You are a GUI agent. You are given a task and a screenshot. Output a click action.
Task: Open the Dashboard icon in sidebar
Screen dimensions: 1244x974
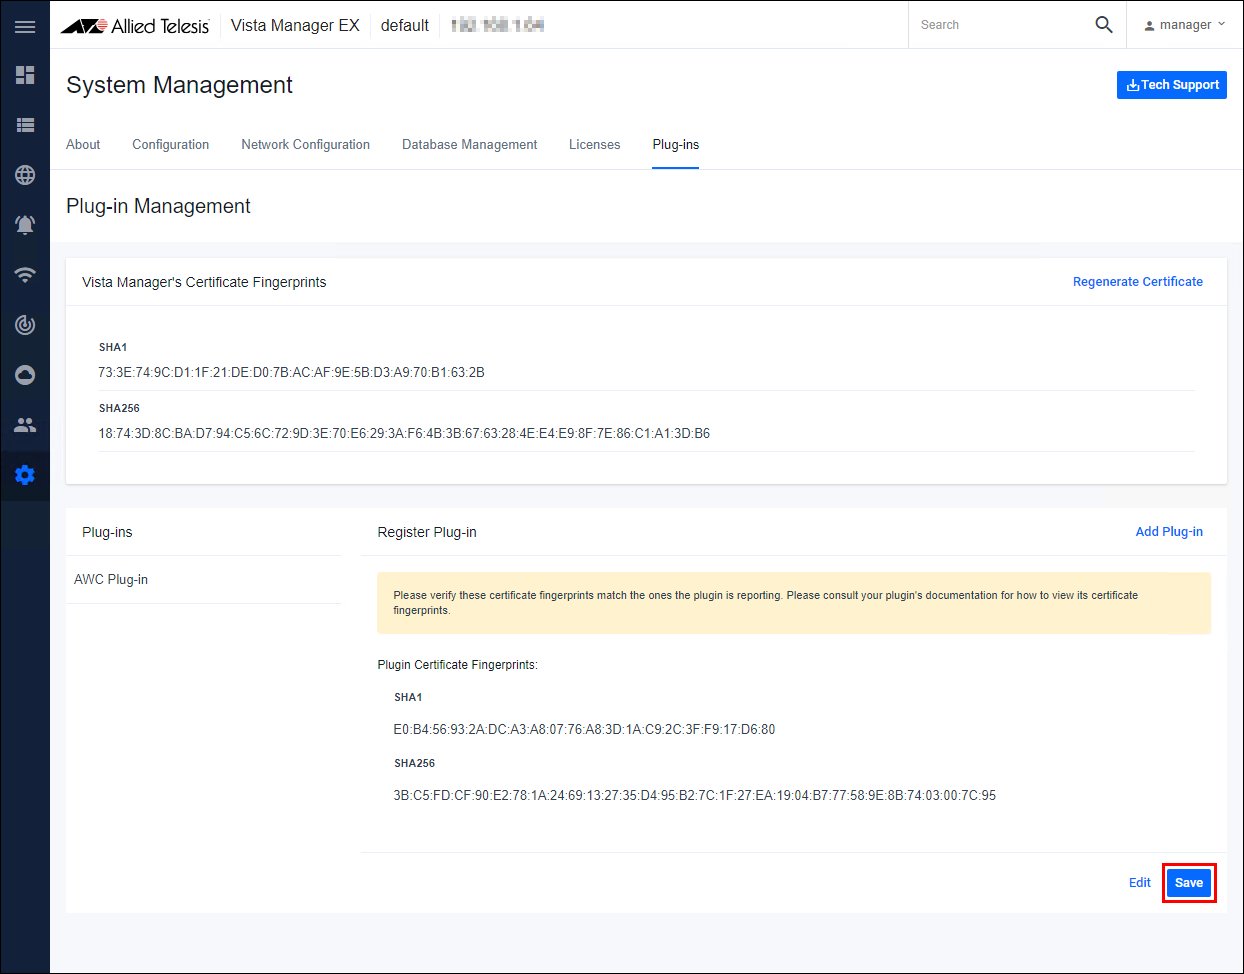(25, 75)
